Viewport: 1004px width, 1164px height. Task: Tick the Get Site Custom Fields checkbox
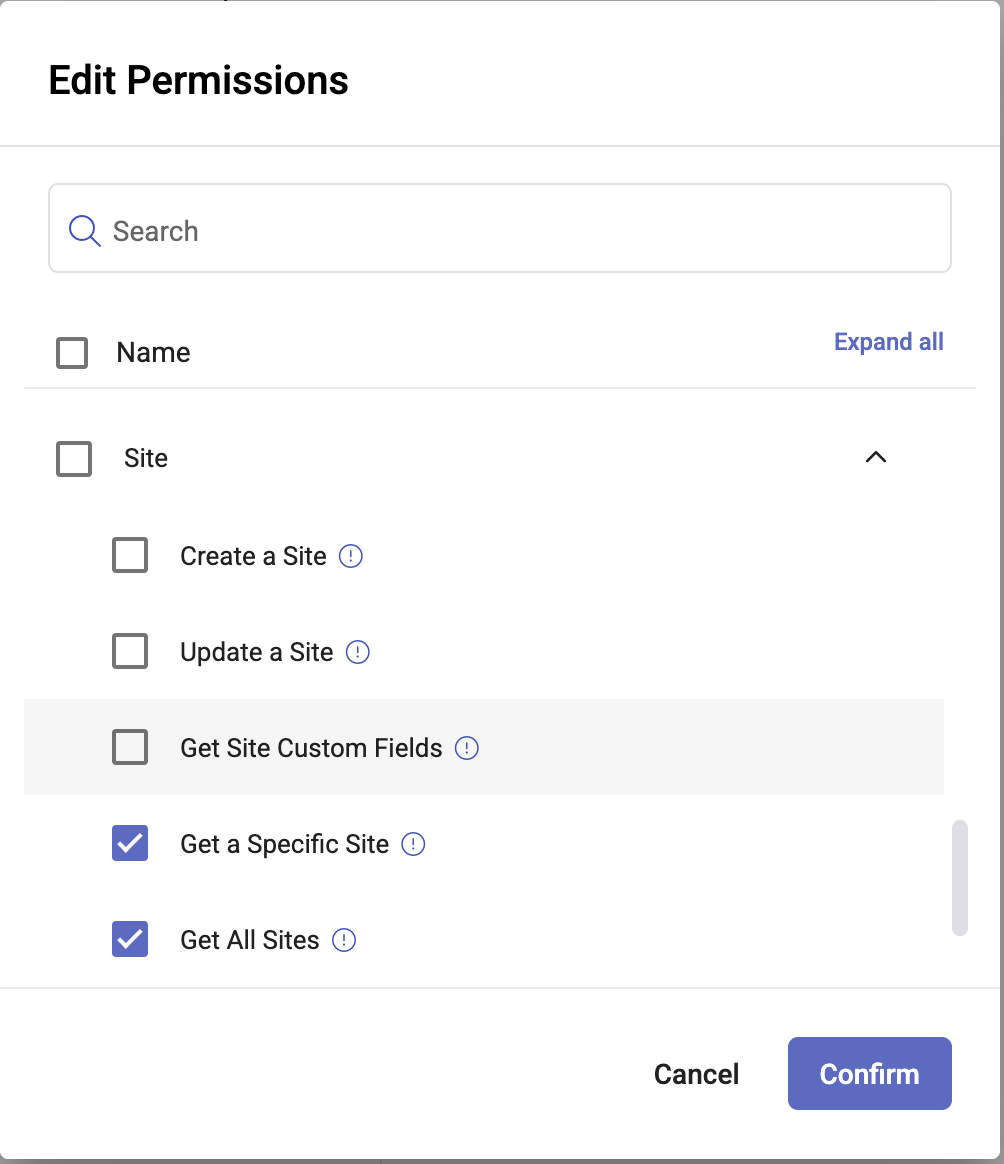point(130,747)
